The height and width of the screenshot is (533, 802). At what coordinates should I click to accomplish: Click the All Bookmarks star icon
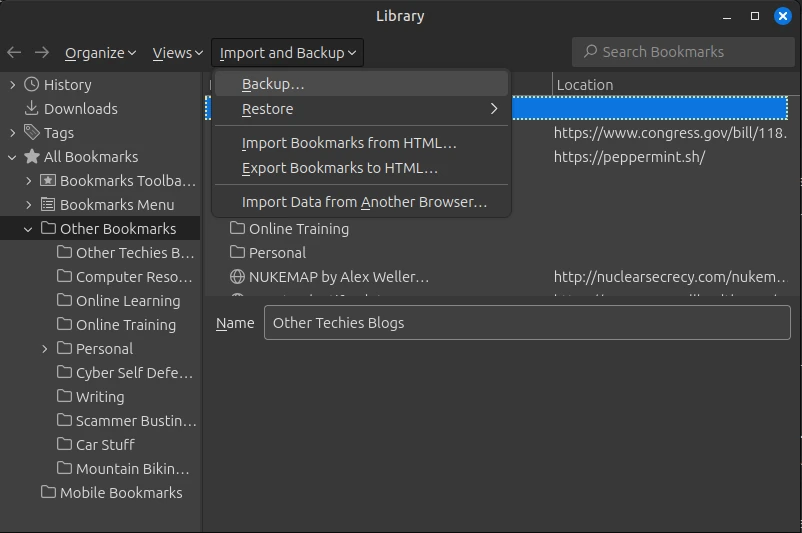tap(32, 157)
